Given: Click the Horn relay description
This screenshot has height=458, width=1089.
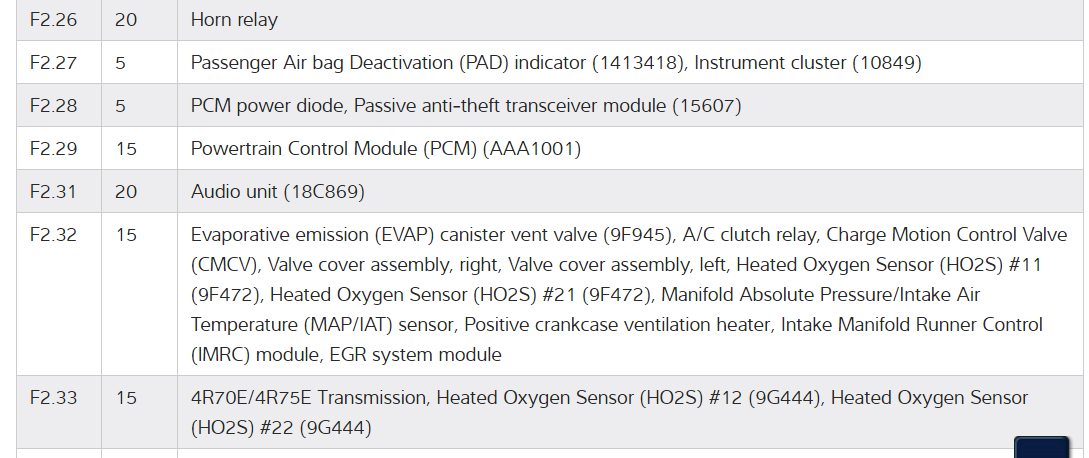Looking at the screenshot, I should click(234, 20).
